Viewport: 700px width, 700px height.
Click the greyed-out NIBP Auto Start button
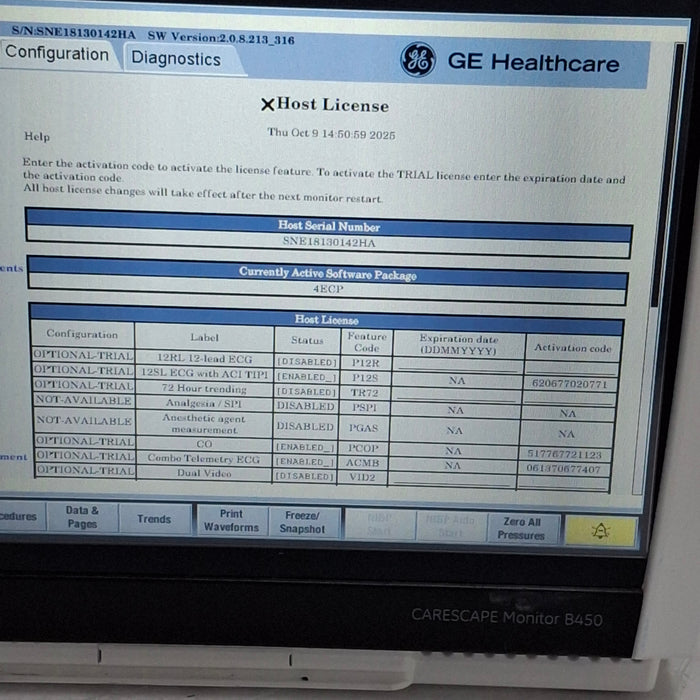(x=450, y=527)
